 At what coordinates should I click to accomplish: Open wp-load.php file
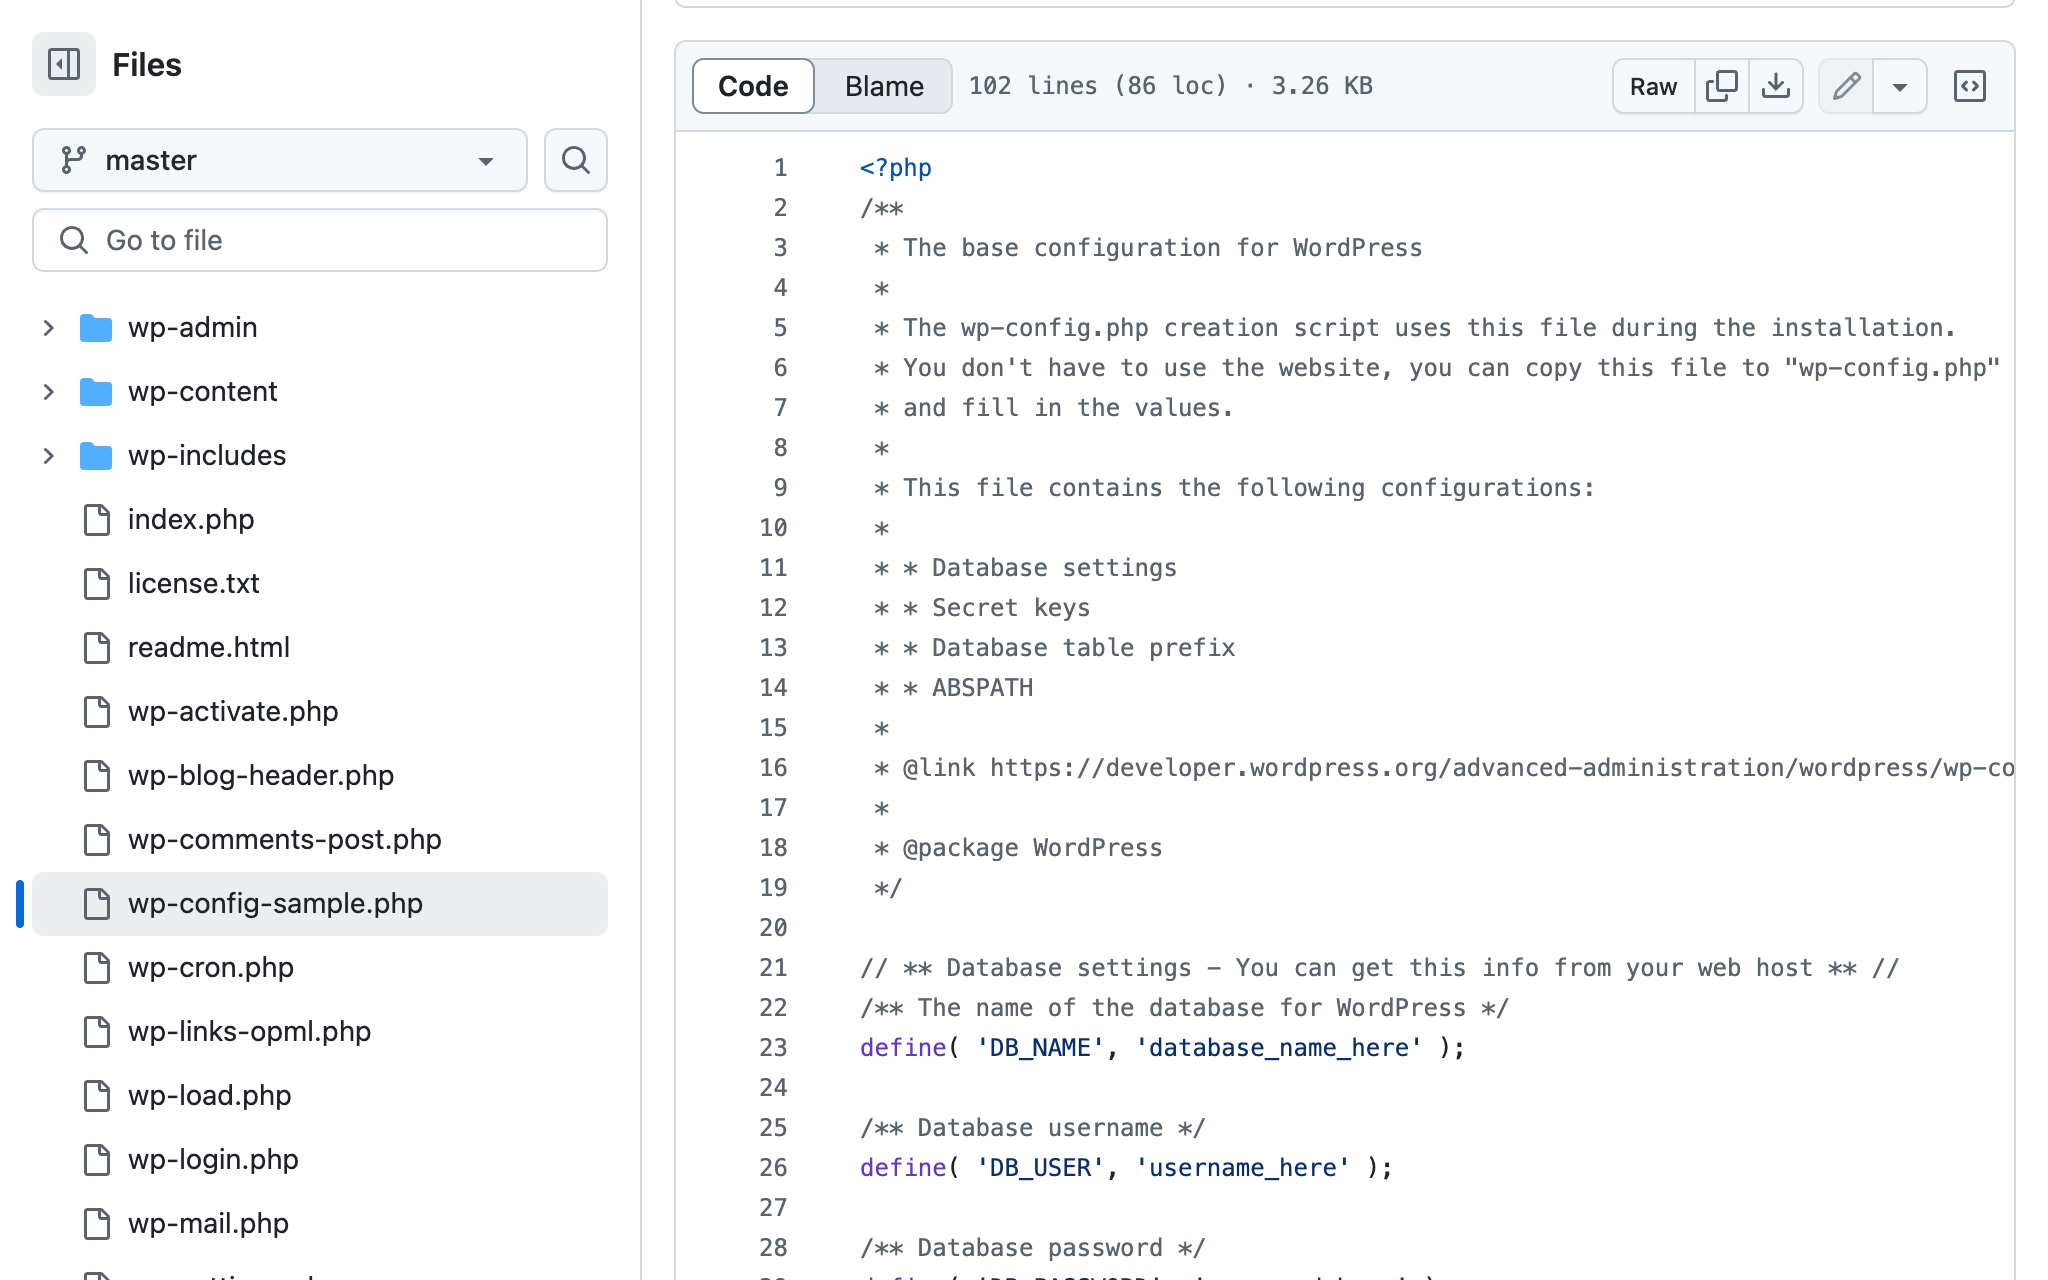pyautogui.click(x=209, y=1096)
